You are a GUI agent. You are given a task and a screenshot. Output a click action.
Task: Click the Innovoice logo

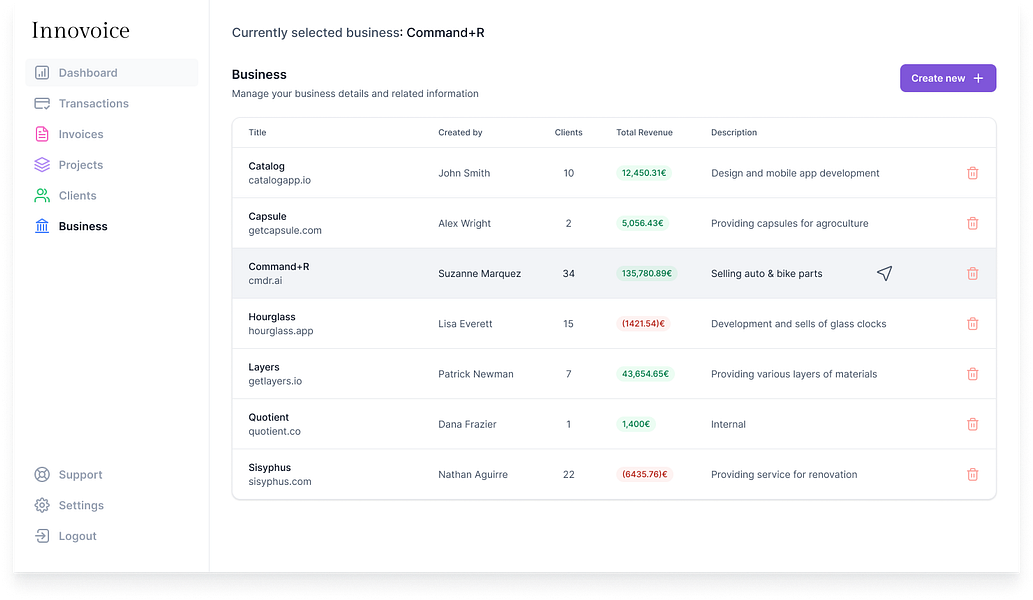pyautogui.click(x=81, y=31)
